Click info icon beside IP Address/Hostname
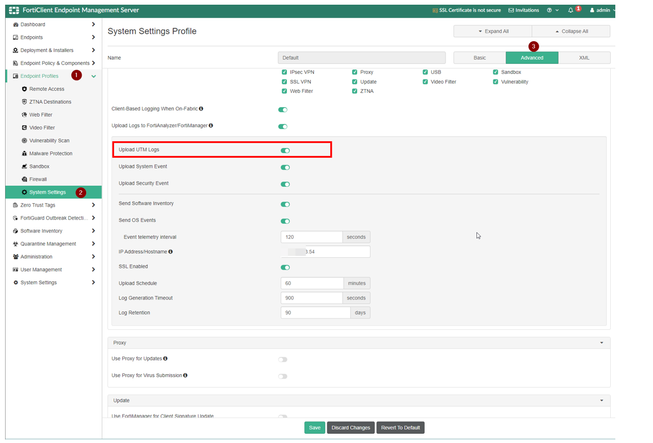 170,252
